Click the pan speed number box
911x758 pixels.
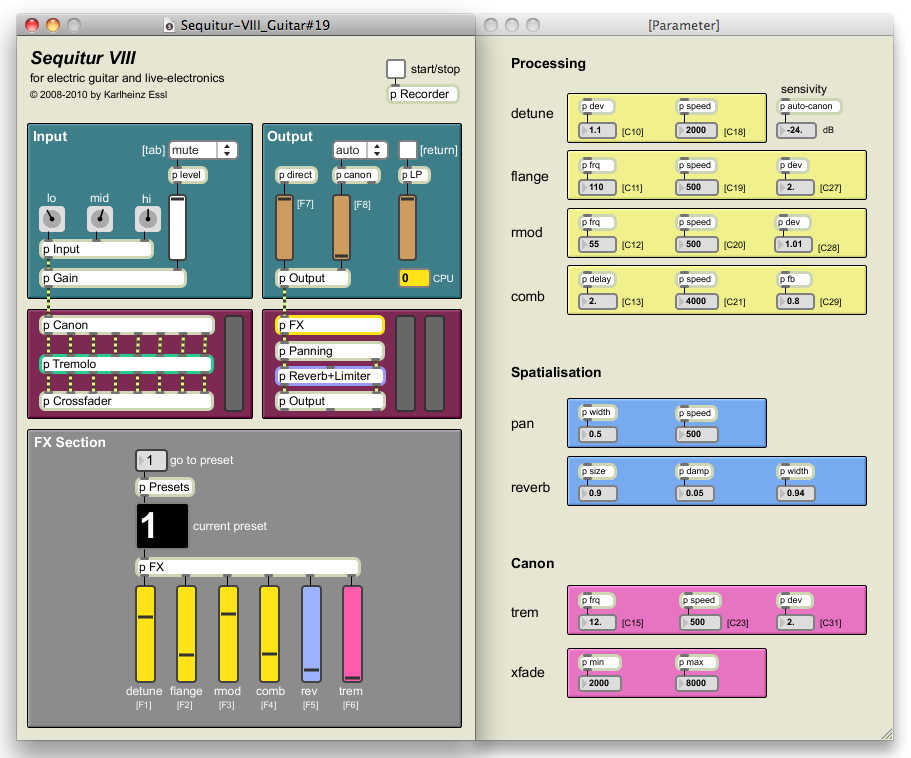click(696, 434)
